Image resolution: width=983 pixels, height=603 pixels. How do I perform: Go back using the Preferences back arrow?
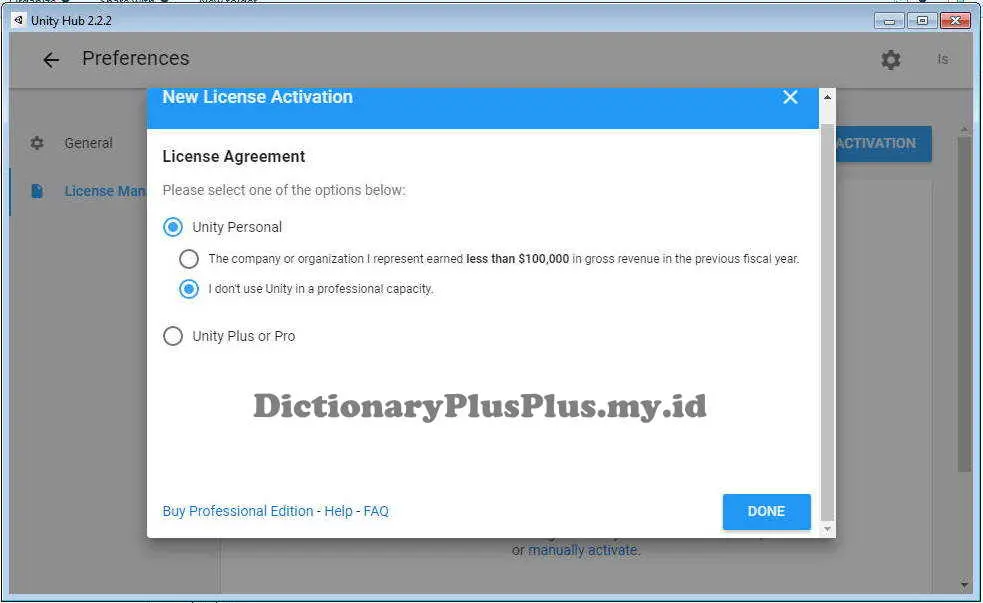(51, 60)
